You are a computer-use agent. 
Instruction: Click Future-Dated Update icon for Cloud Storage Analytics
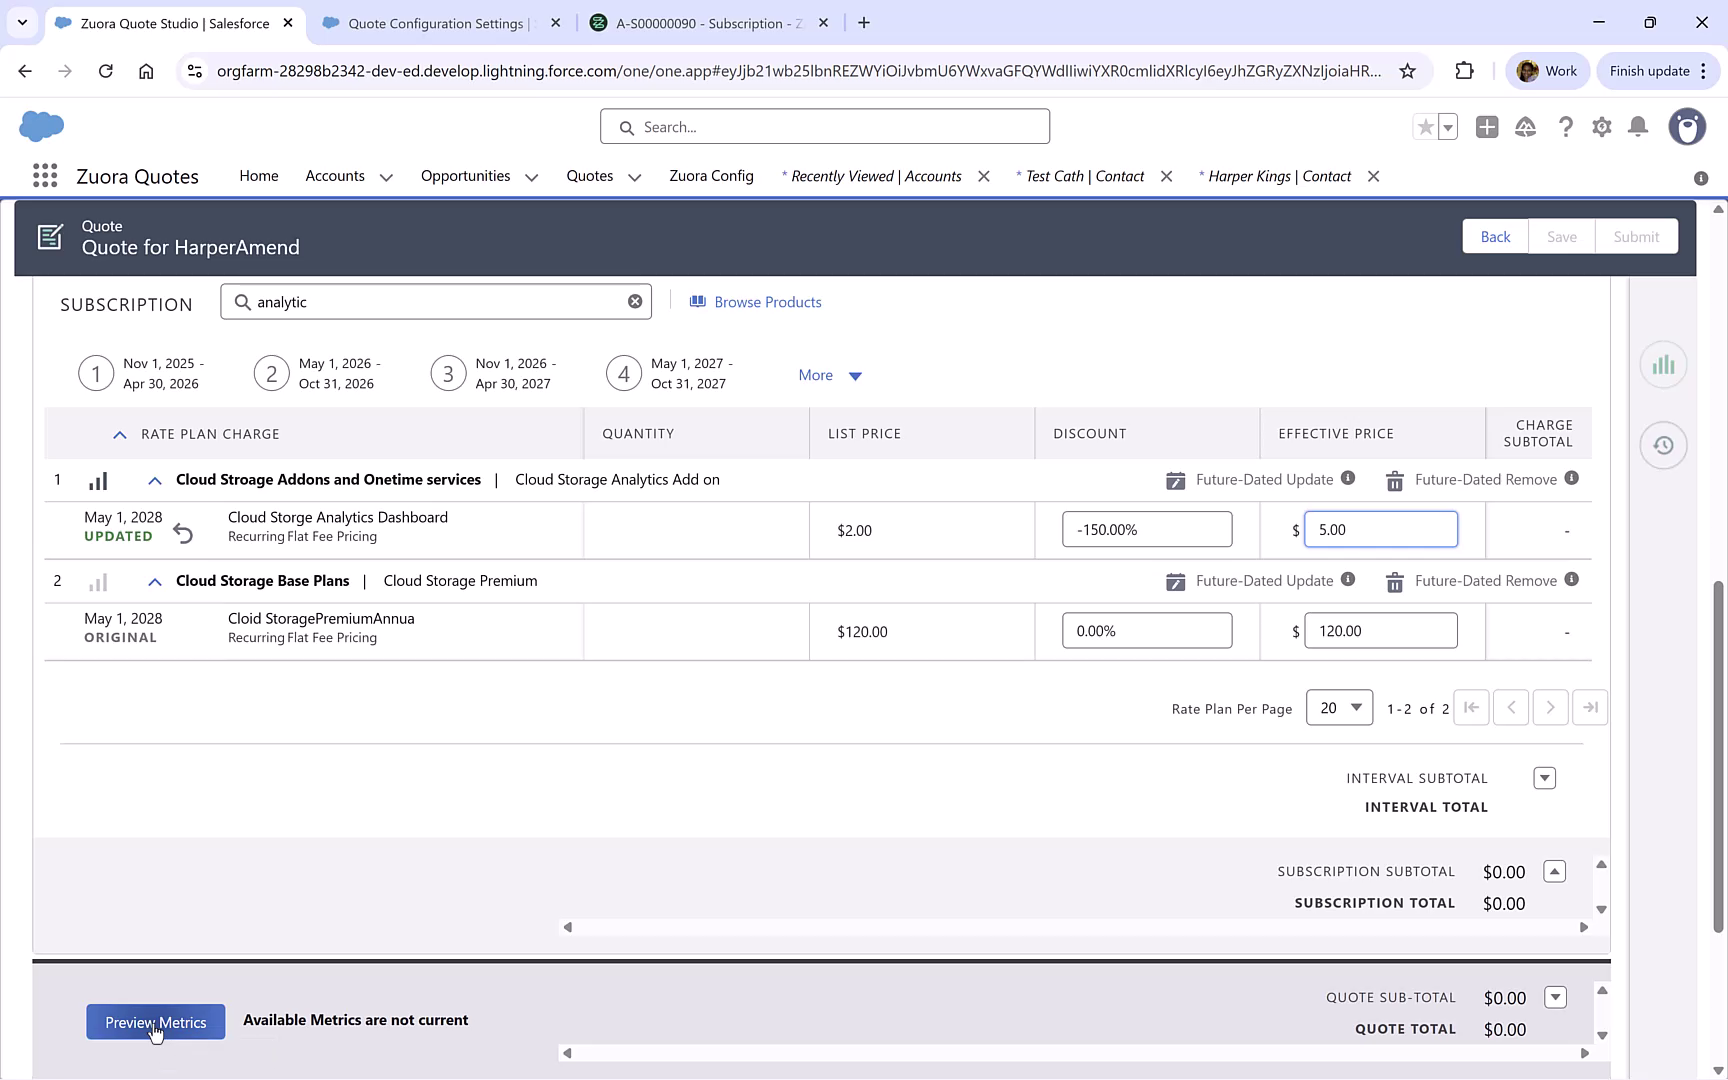coord(1177,480)
